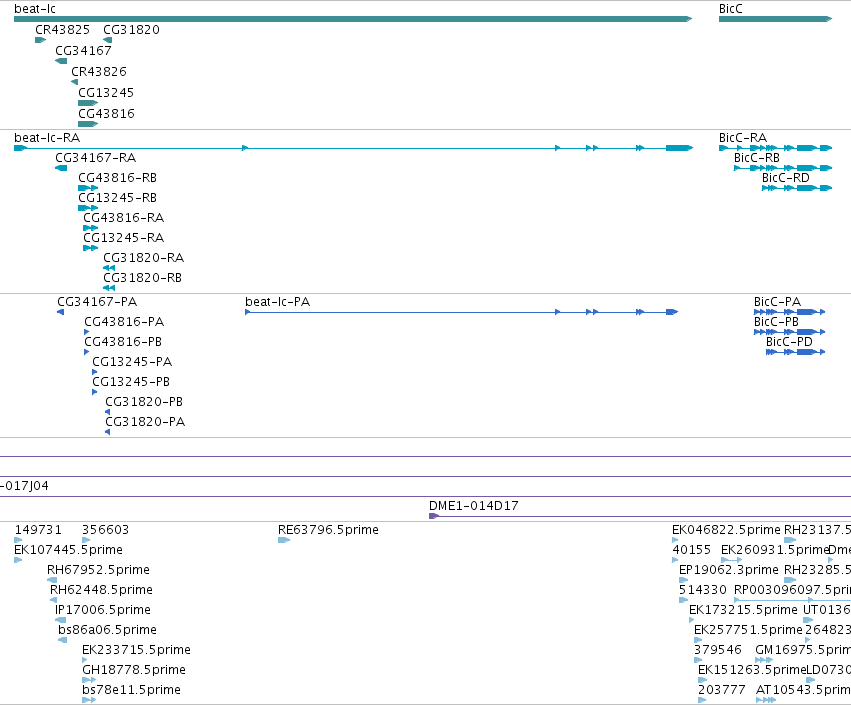Click the bs86a06.5prime EST label
The width and height of the screenshot is (851, 705).
tap(107, 630)
